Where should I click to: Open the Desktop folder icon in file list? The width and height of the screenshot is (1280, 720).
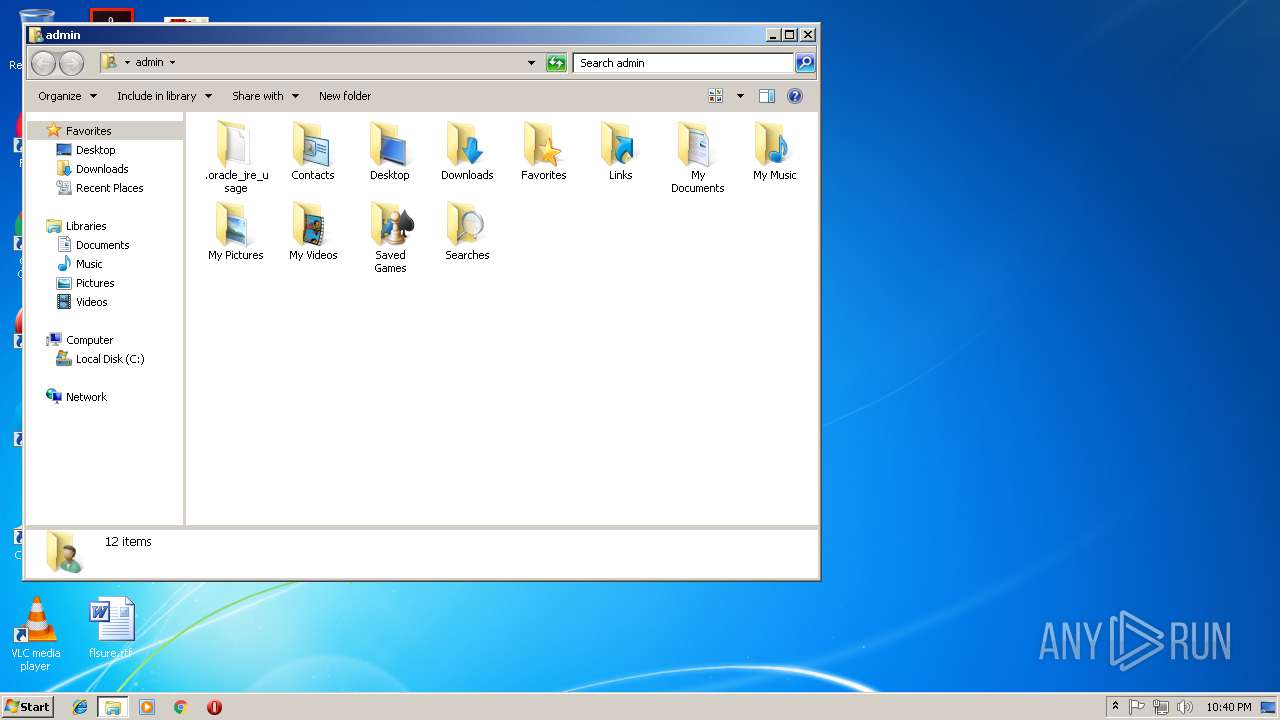390,151
